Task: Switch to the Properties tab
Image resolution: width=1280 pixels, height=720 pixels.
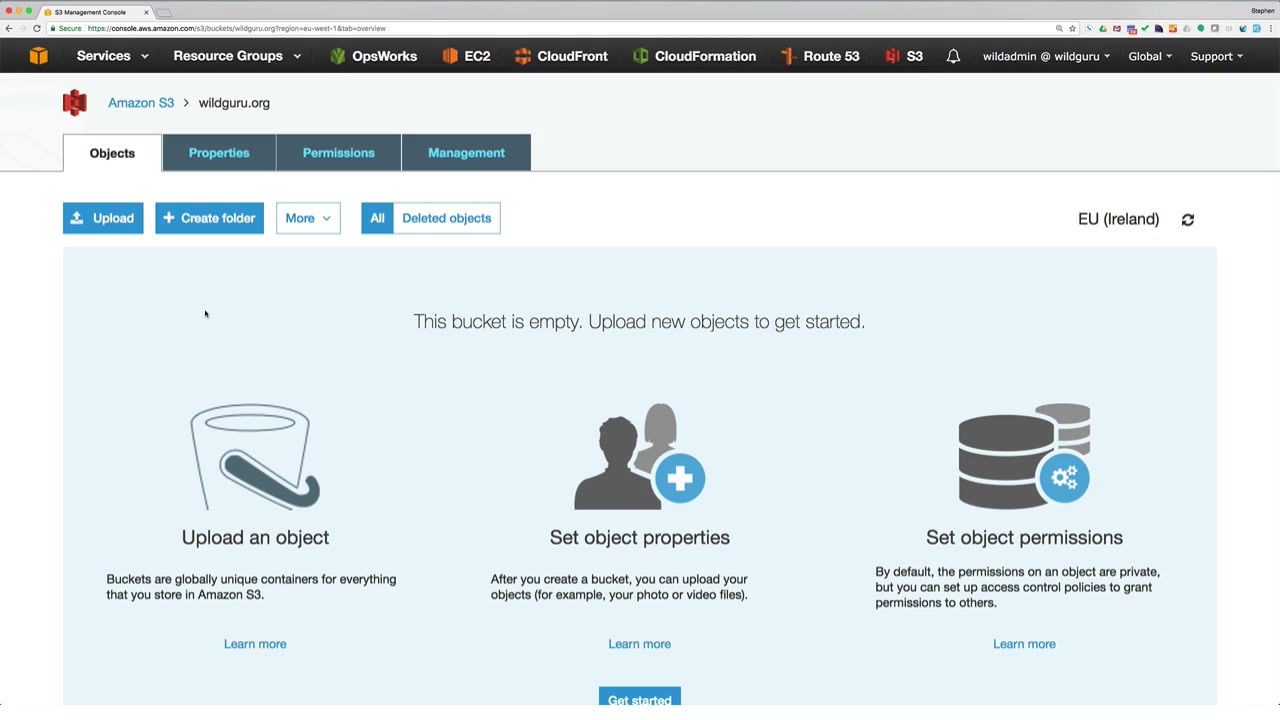Action: click(219, 153)
